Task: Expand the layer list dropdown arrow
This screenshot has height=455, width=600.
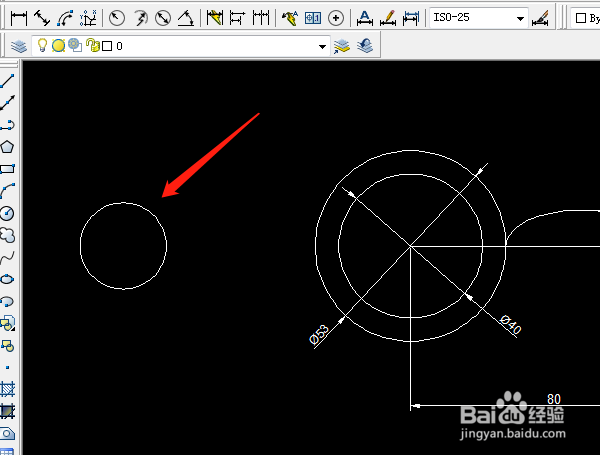Action: click(x=322, y=46)
